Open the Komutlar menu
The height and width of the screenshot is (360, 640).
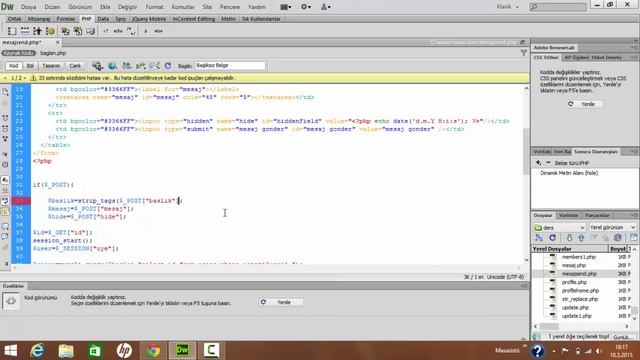tap(183, 7)
